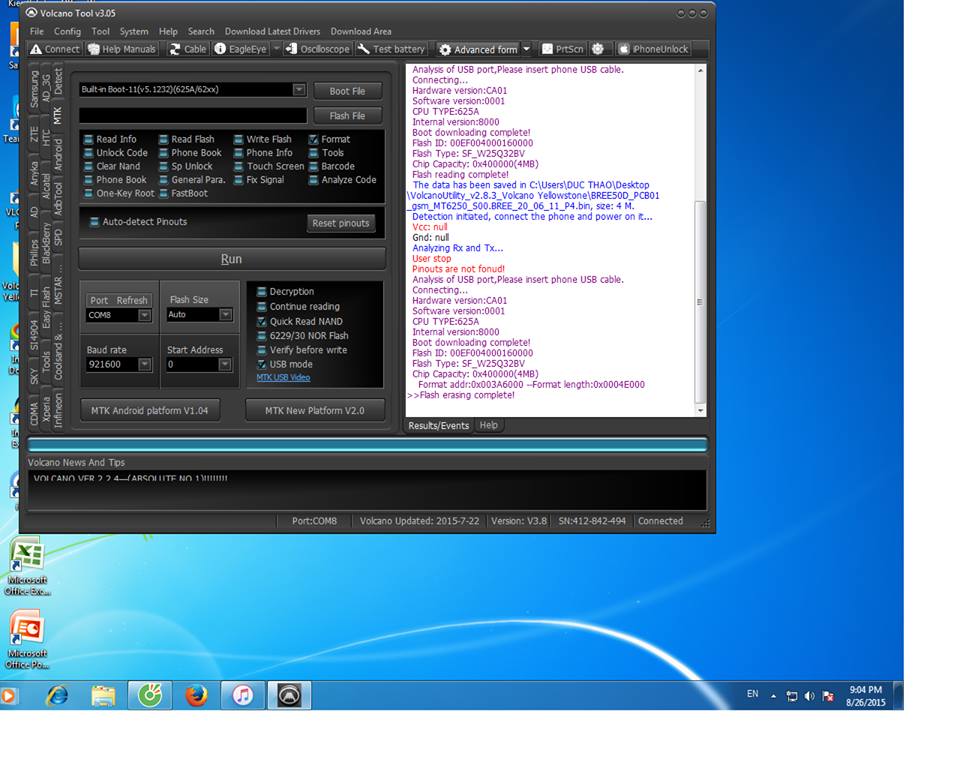
Task: Open the Start Address dropdown
Action: [225, 364]
